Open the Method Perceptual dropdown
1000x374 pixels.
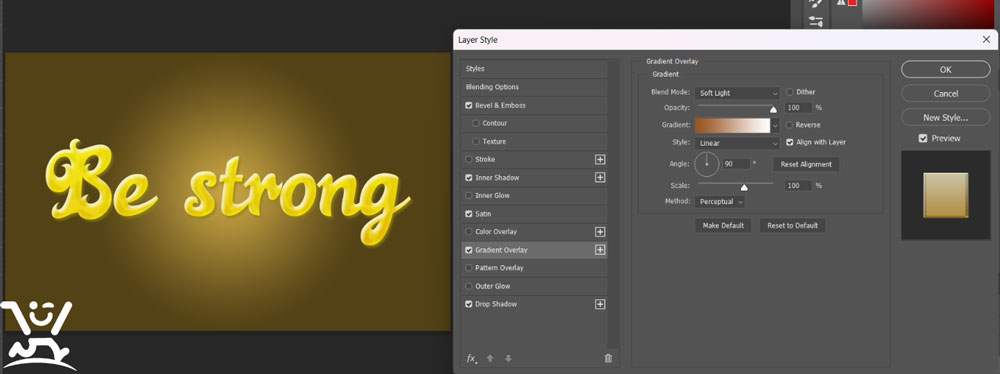pos(720,202)
